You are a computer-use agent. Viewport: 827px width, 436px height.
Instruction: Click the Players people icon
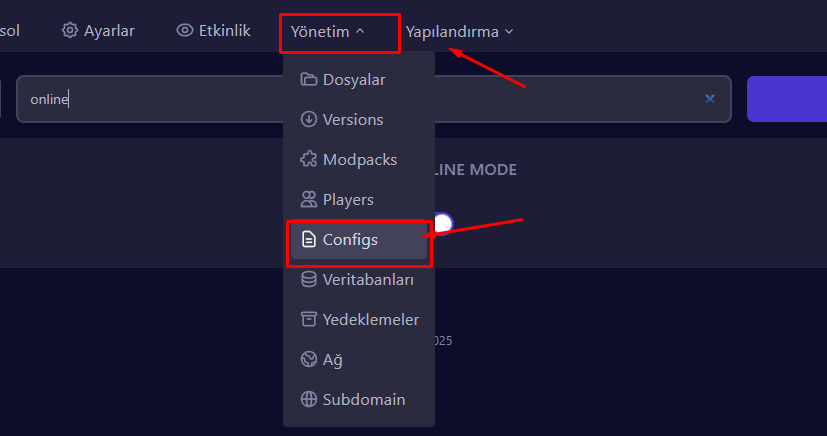pyautogui.click(x=308, y=200)
